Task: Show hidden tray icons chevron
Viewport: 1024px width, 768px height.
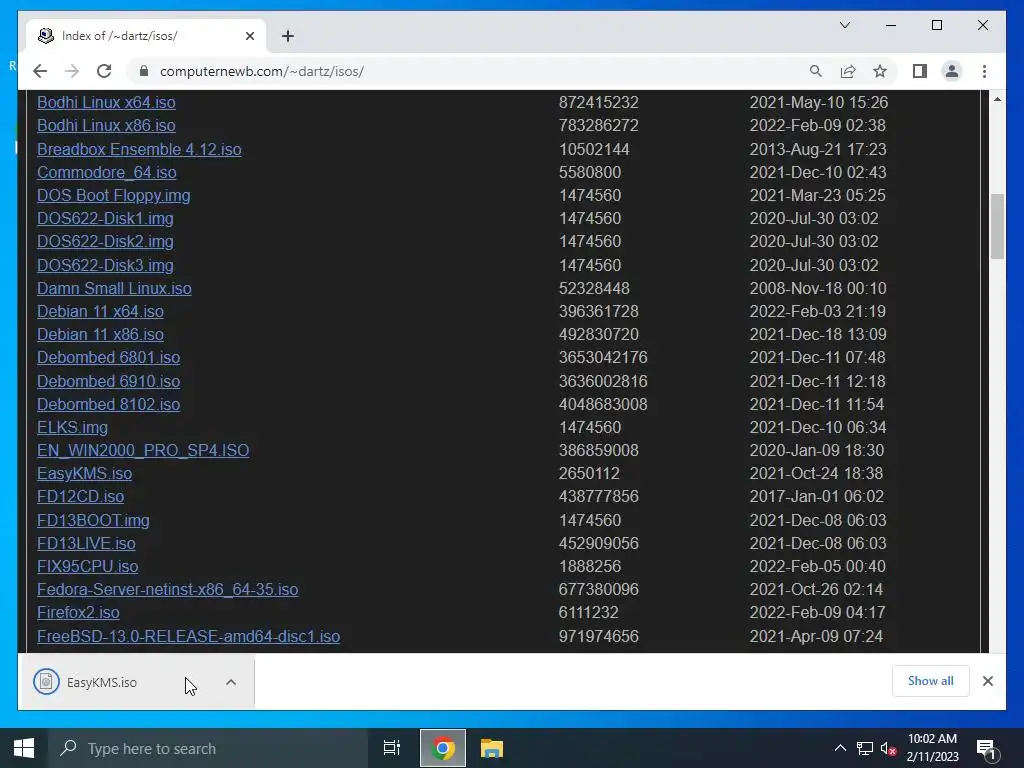Action: [x=840, y=748]
